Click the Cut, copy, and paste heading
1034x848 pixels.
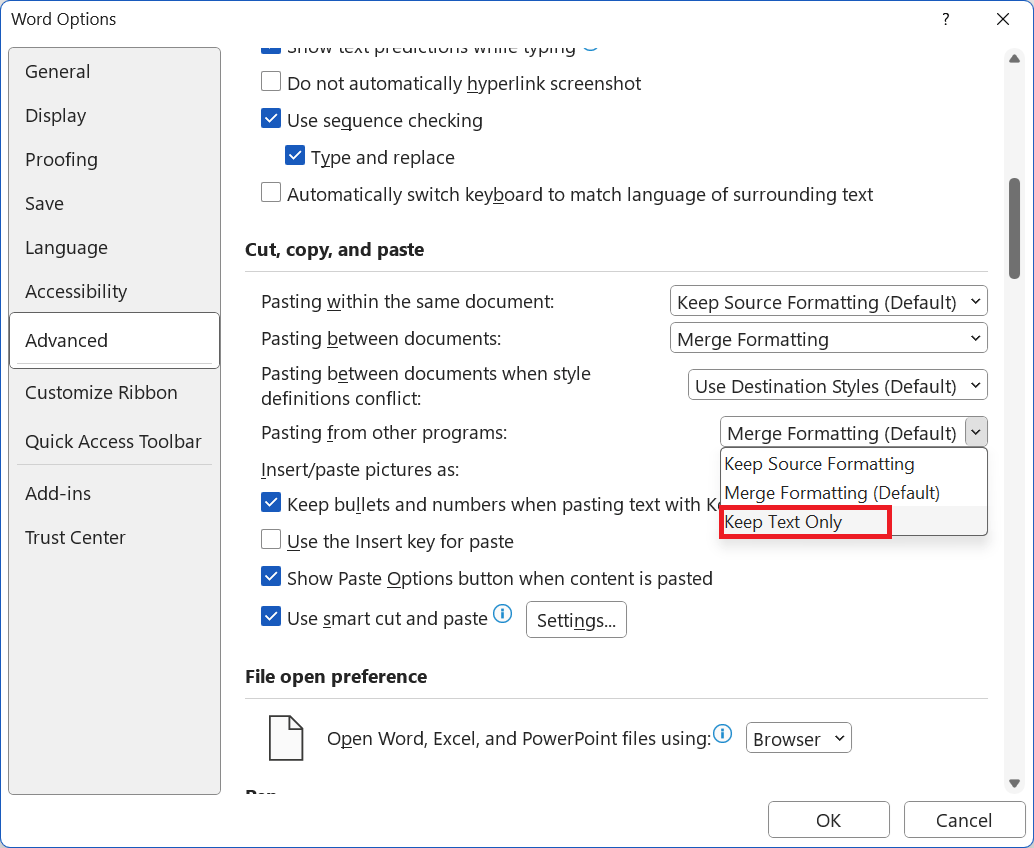point(334,250)
